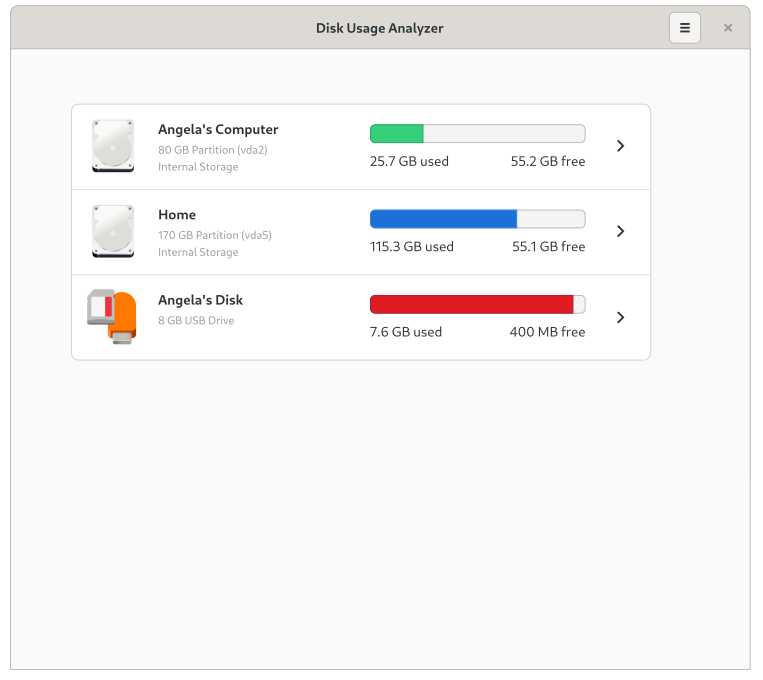This screenshot has width=763, height=680.
Task: Close the Disk Usage Analyzer window
Action: [x=728, y=28]
